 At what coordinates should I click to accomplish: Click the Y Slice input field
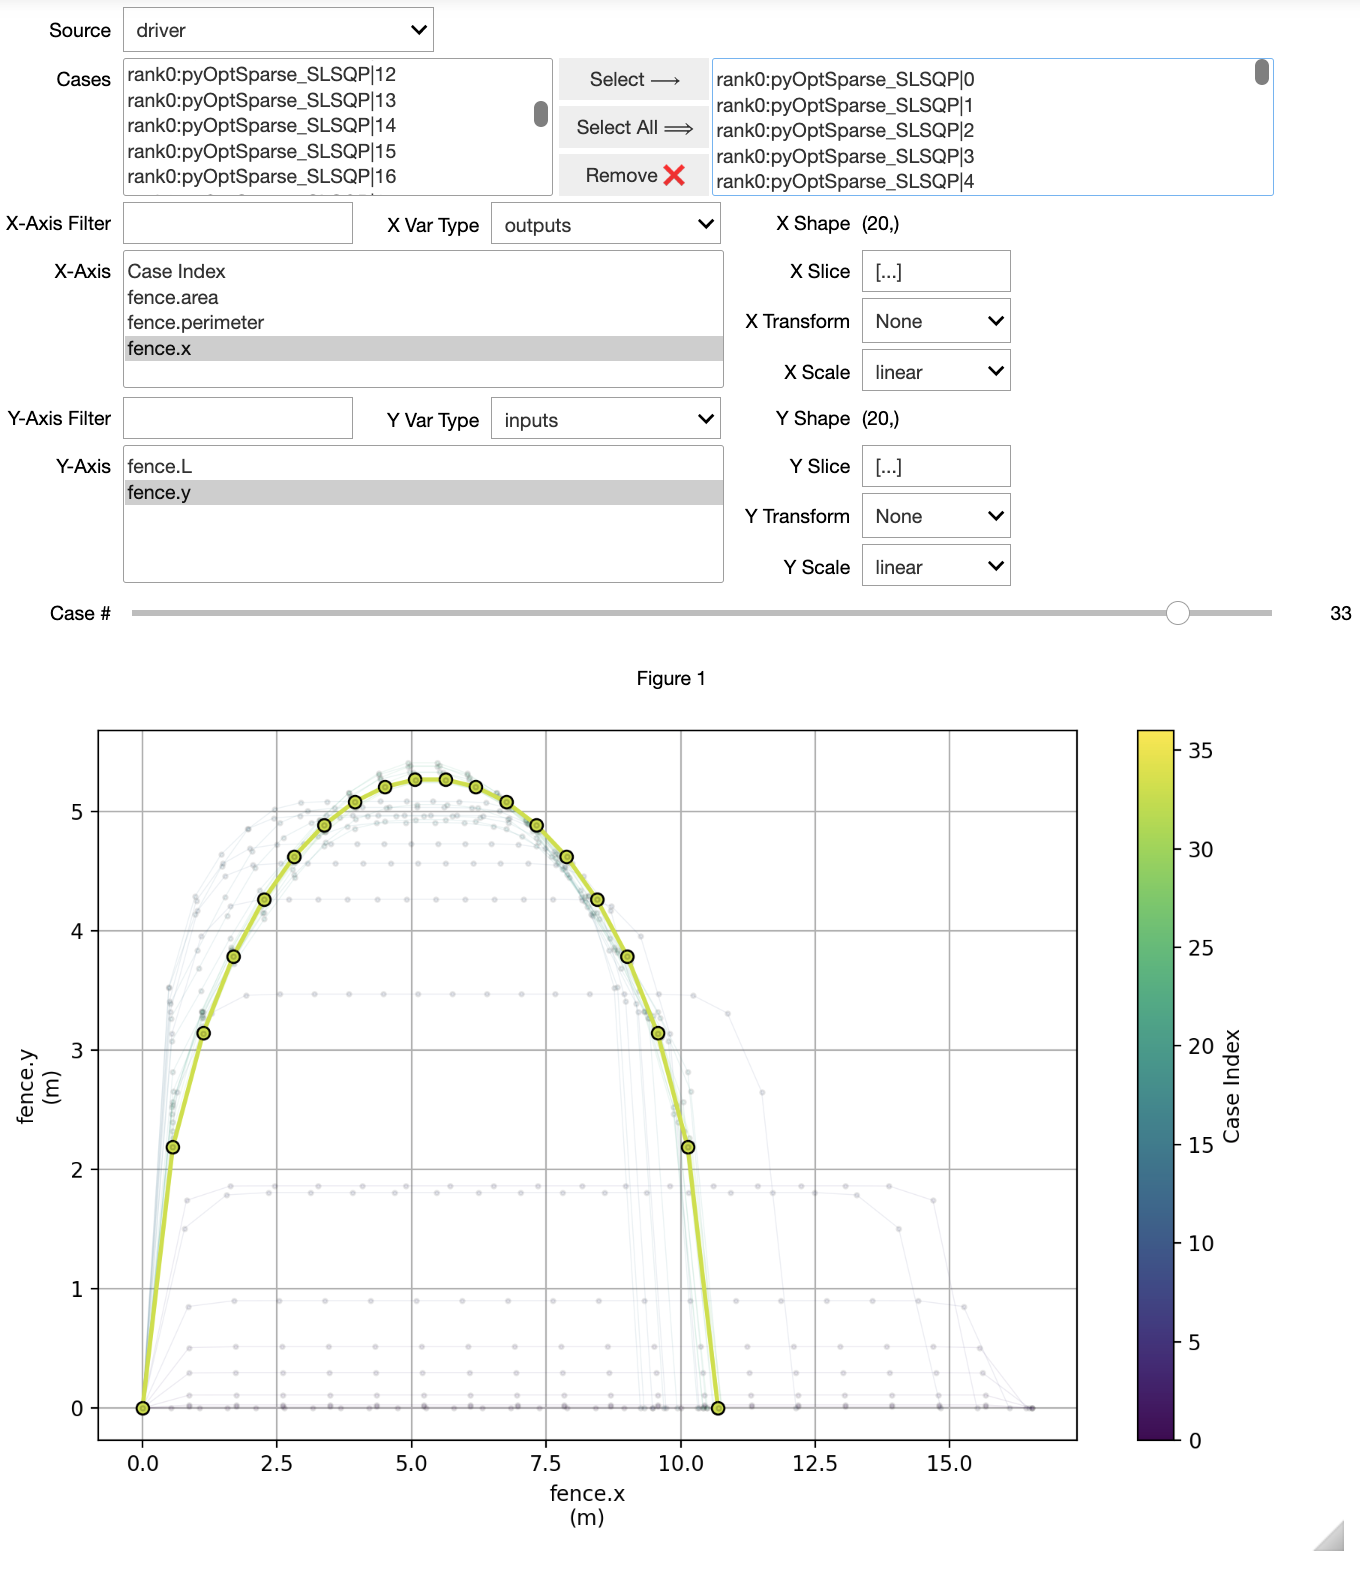click(936, 466)
